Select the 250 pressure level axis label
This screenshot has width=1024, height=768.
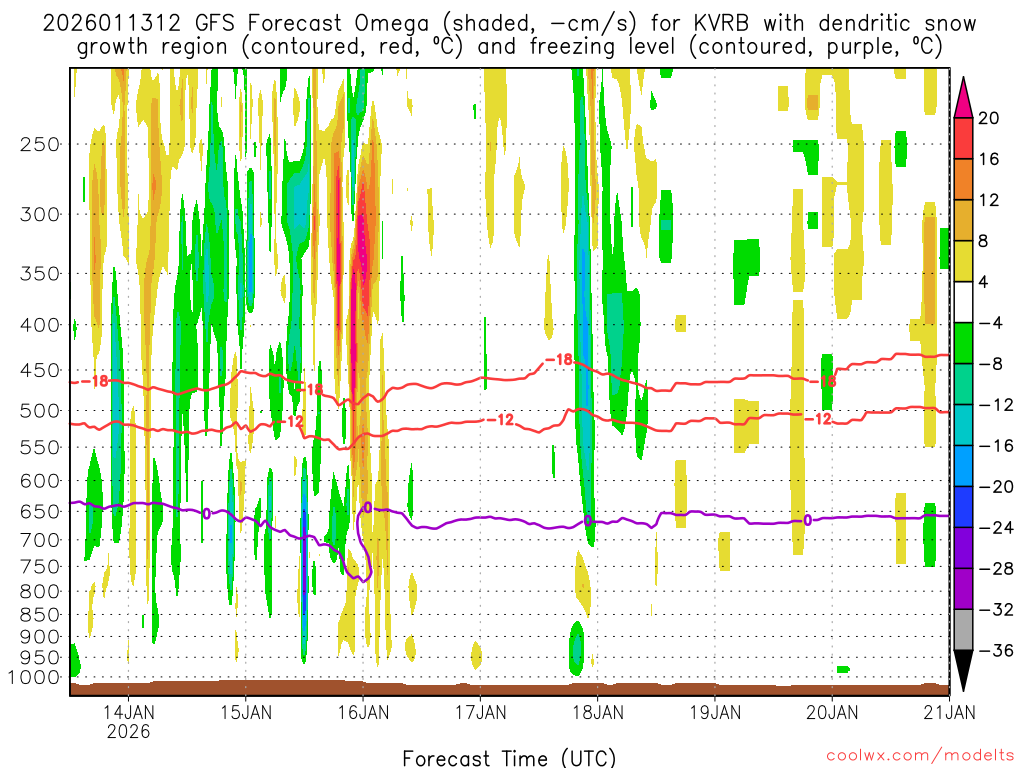click(x=39, y=144)
